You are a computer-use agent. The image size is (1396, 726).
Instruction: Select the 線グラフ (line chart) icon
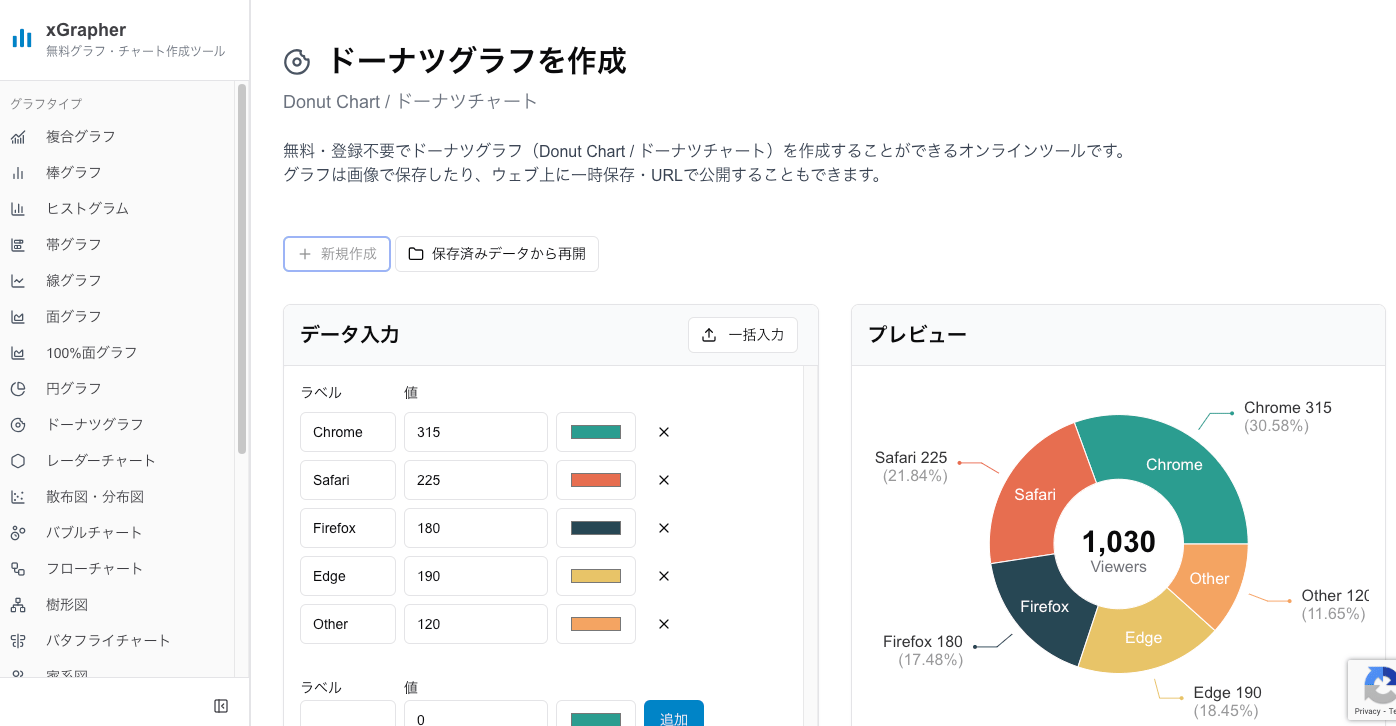tap(18, 280)
